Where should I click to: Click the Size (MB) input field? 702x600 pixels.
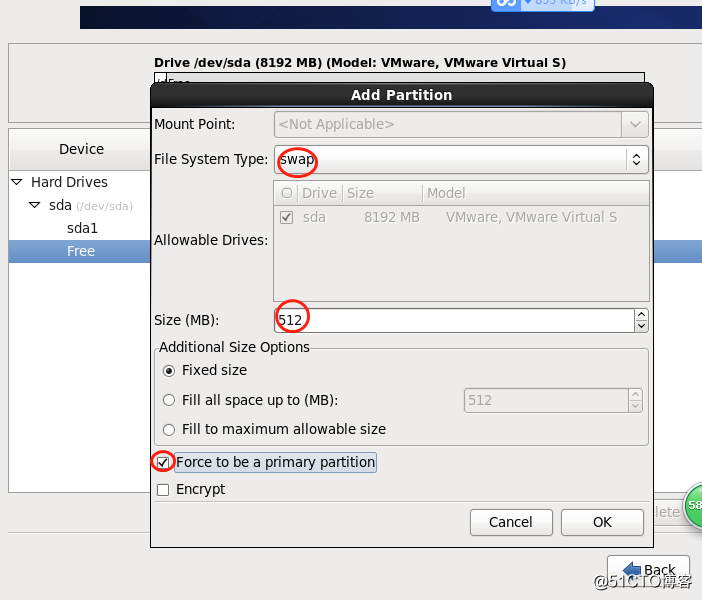click(x=454, y=320)
